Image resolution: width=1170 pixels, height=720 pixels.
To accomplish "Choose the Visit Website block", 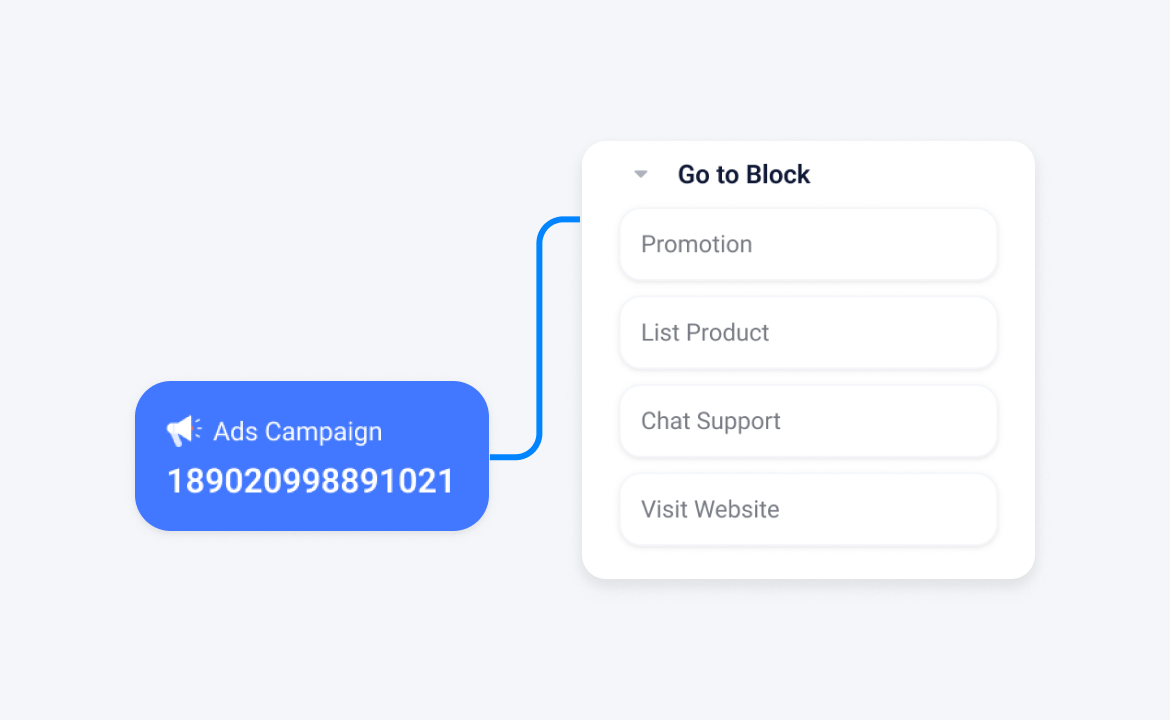I will click(x=808, y=510).
